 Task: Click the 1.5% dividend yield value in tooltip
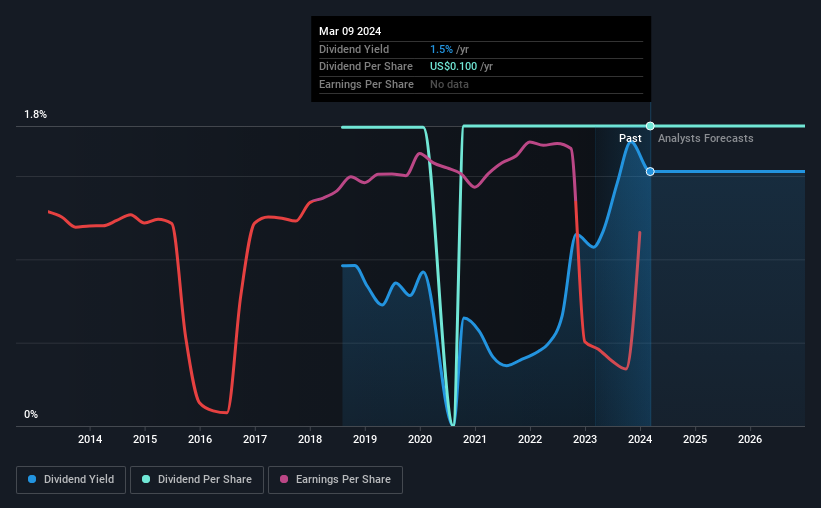point(441,49)
